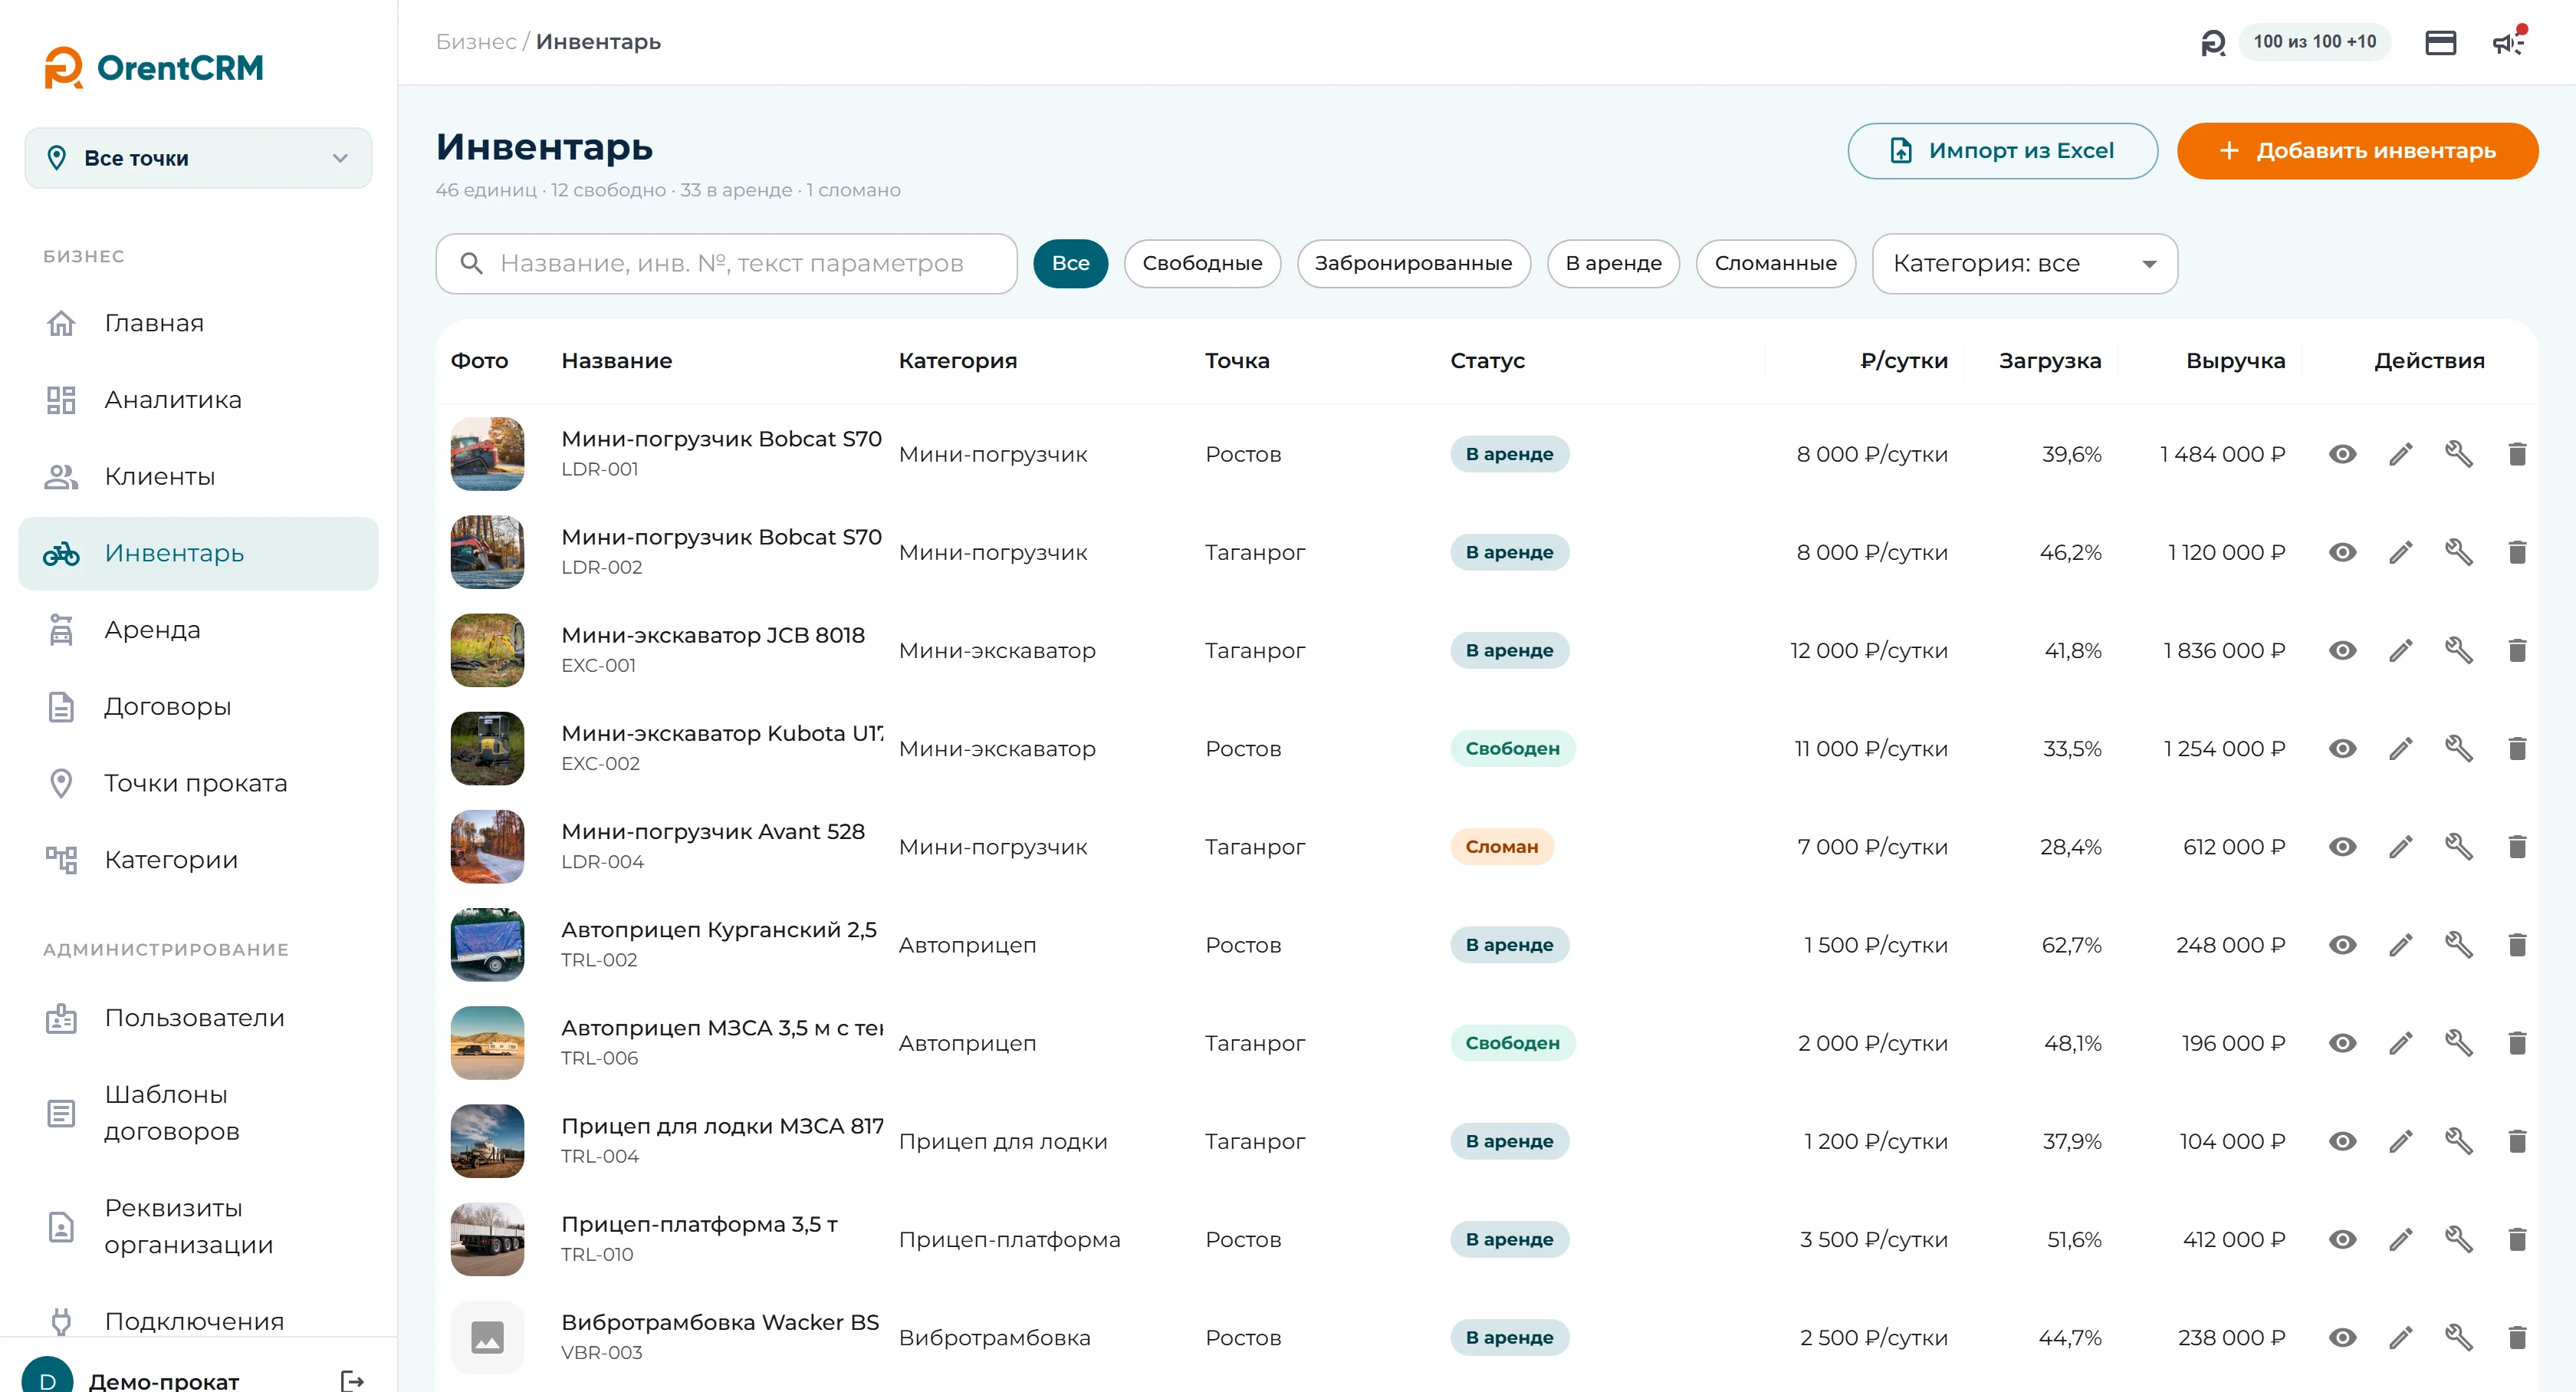Sort by Выручка column header
This screenshot has width=2576, height=1392.
coord(2235,360)
